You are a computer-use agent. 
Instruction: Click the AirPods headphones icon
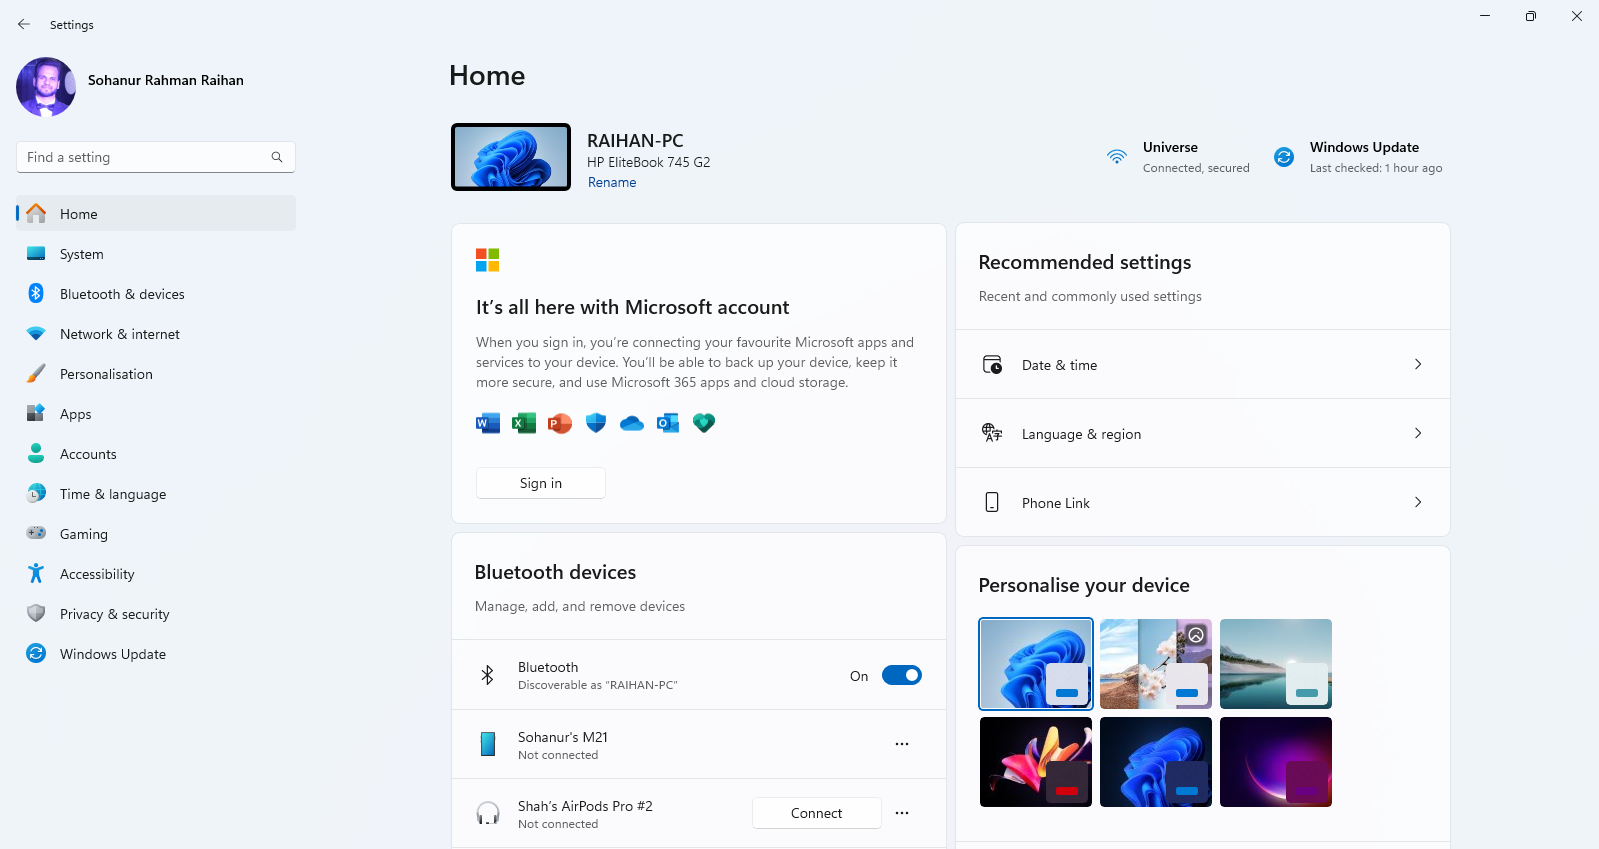pos(488,813)
